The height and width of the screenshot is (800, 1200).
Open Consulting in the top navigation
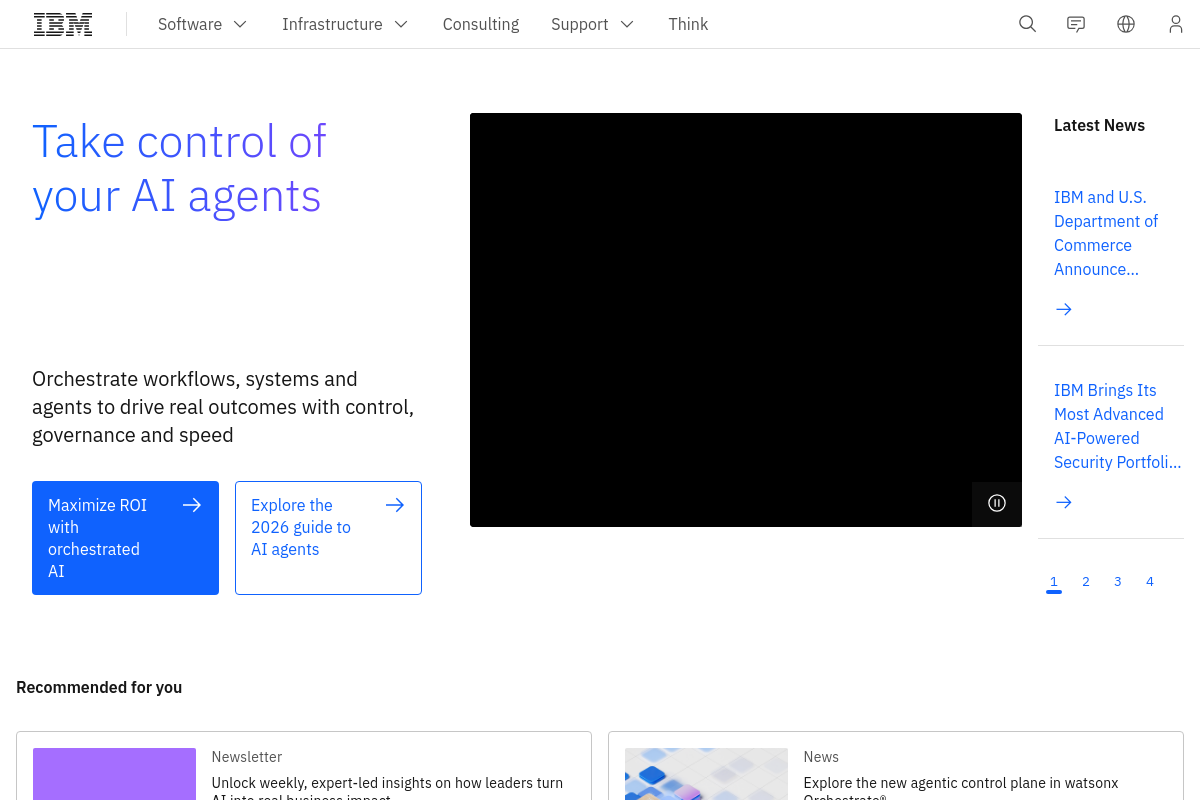click(481, 24)
